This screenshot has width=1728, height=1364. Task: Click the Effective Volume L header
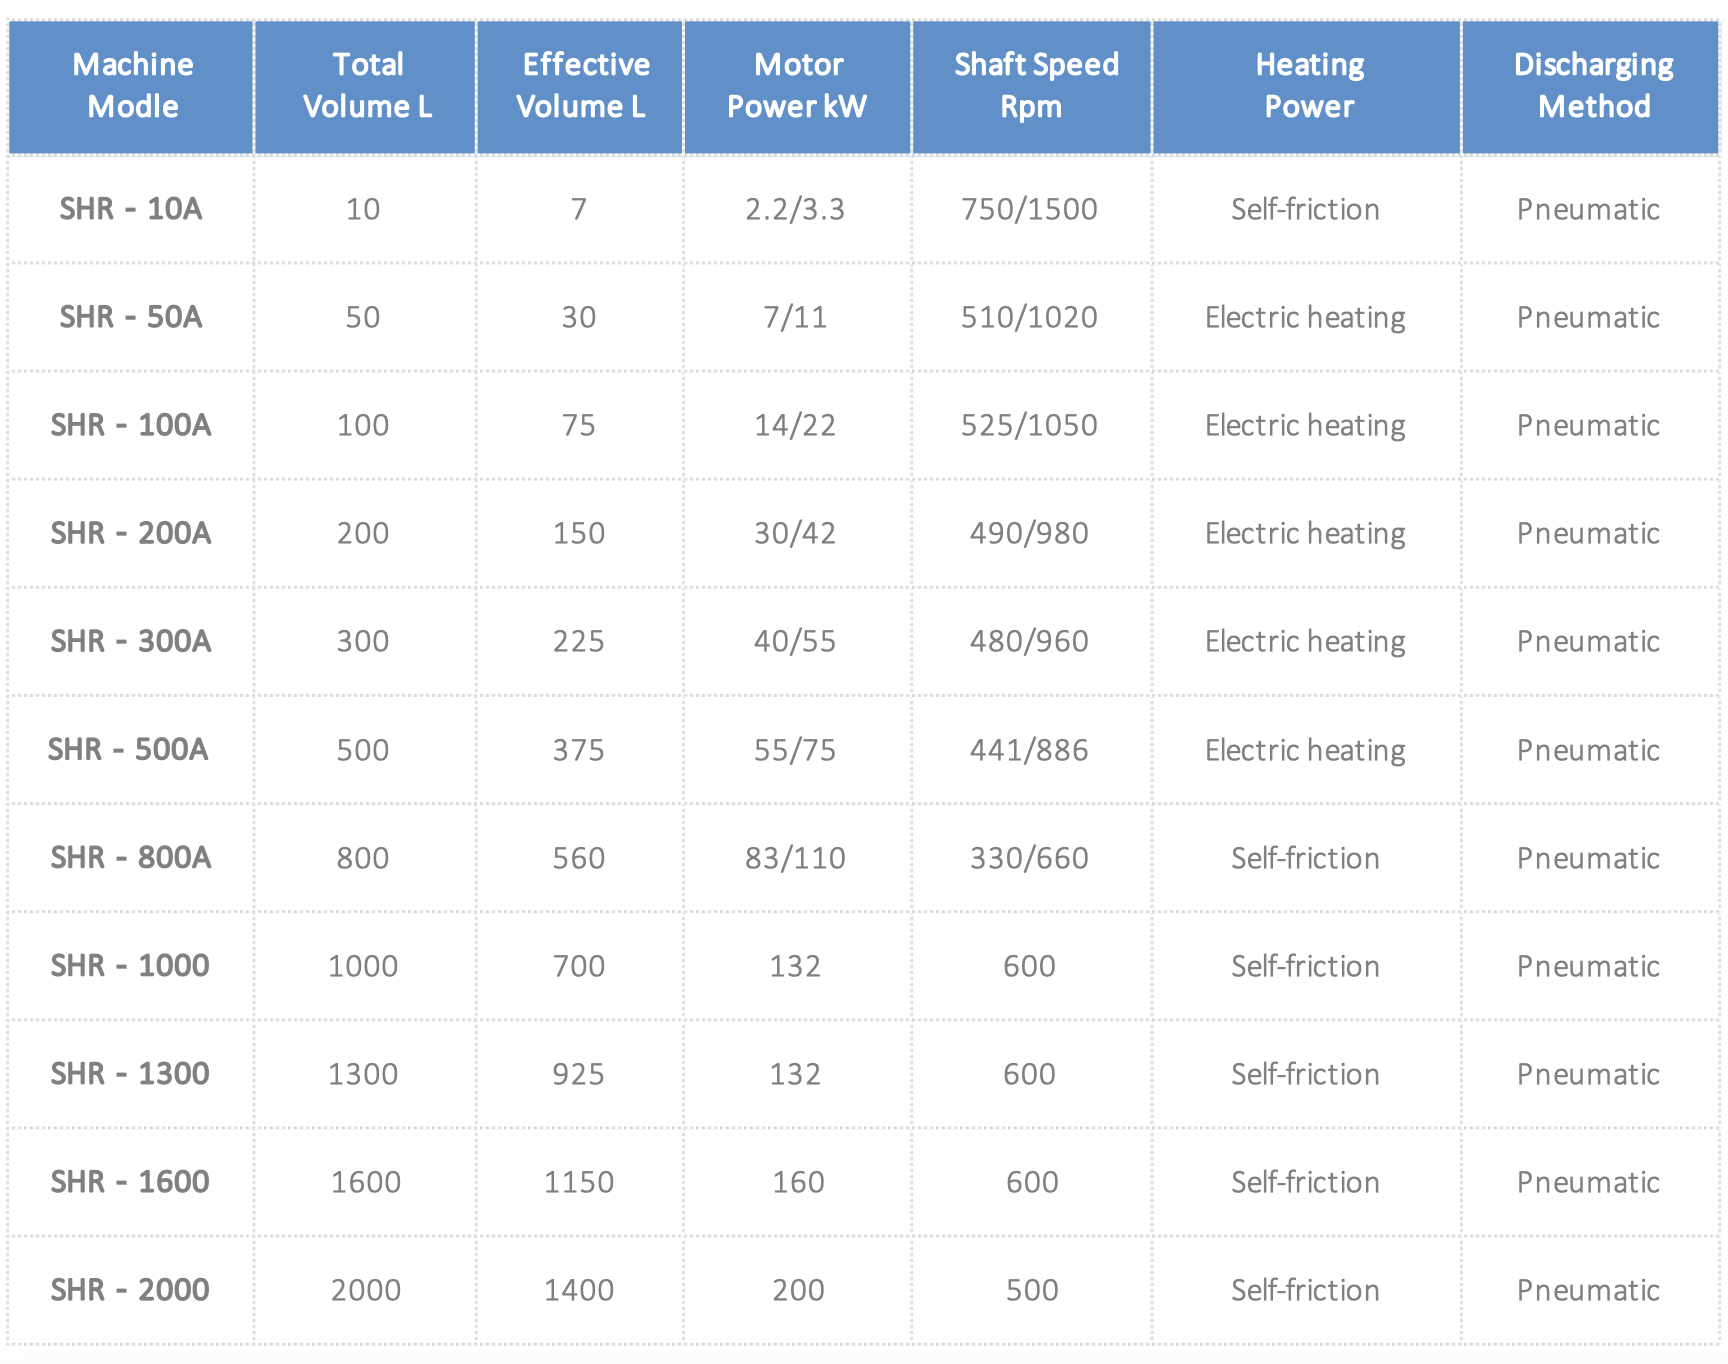point(581,86)
